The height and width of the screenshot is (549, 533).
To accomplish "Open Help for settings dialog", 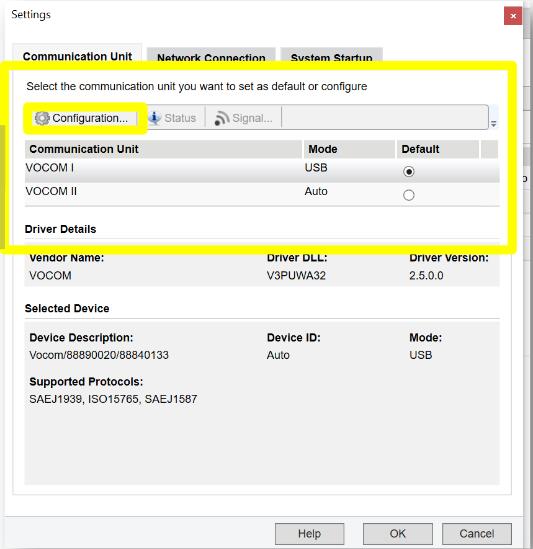I will (x=310, y=534).
